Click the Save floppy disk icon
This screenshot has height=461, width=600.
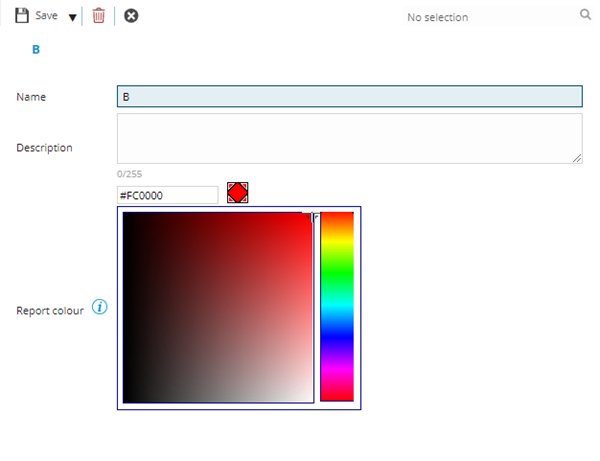click(x=22, y=16)
